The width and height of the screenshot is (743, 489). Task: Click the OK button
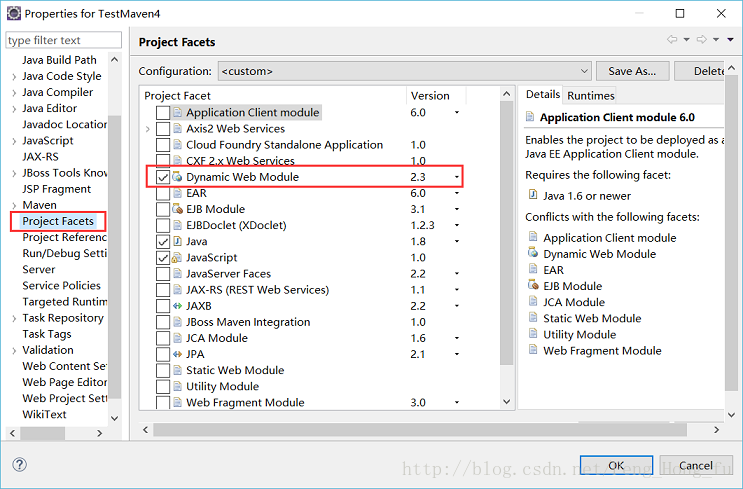point(616,465)
